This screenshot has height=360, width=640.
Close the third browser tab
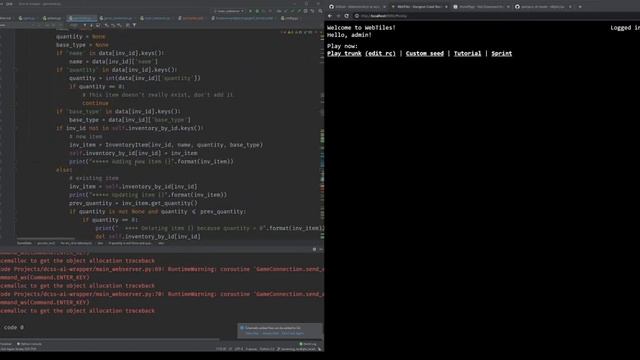coord(508,7)
